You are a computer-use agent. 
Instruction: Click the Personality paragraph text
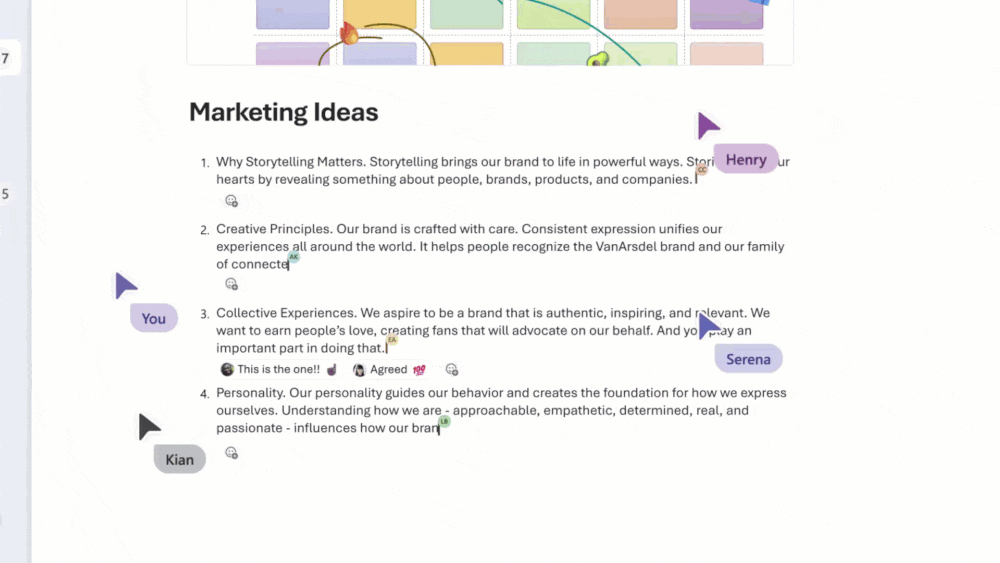coord(500,410)
